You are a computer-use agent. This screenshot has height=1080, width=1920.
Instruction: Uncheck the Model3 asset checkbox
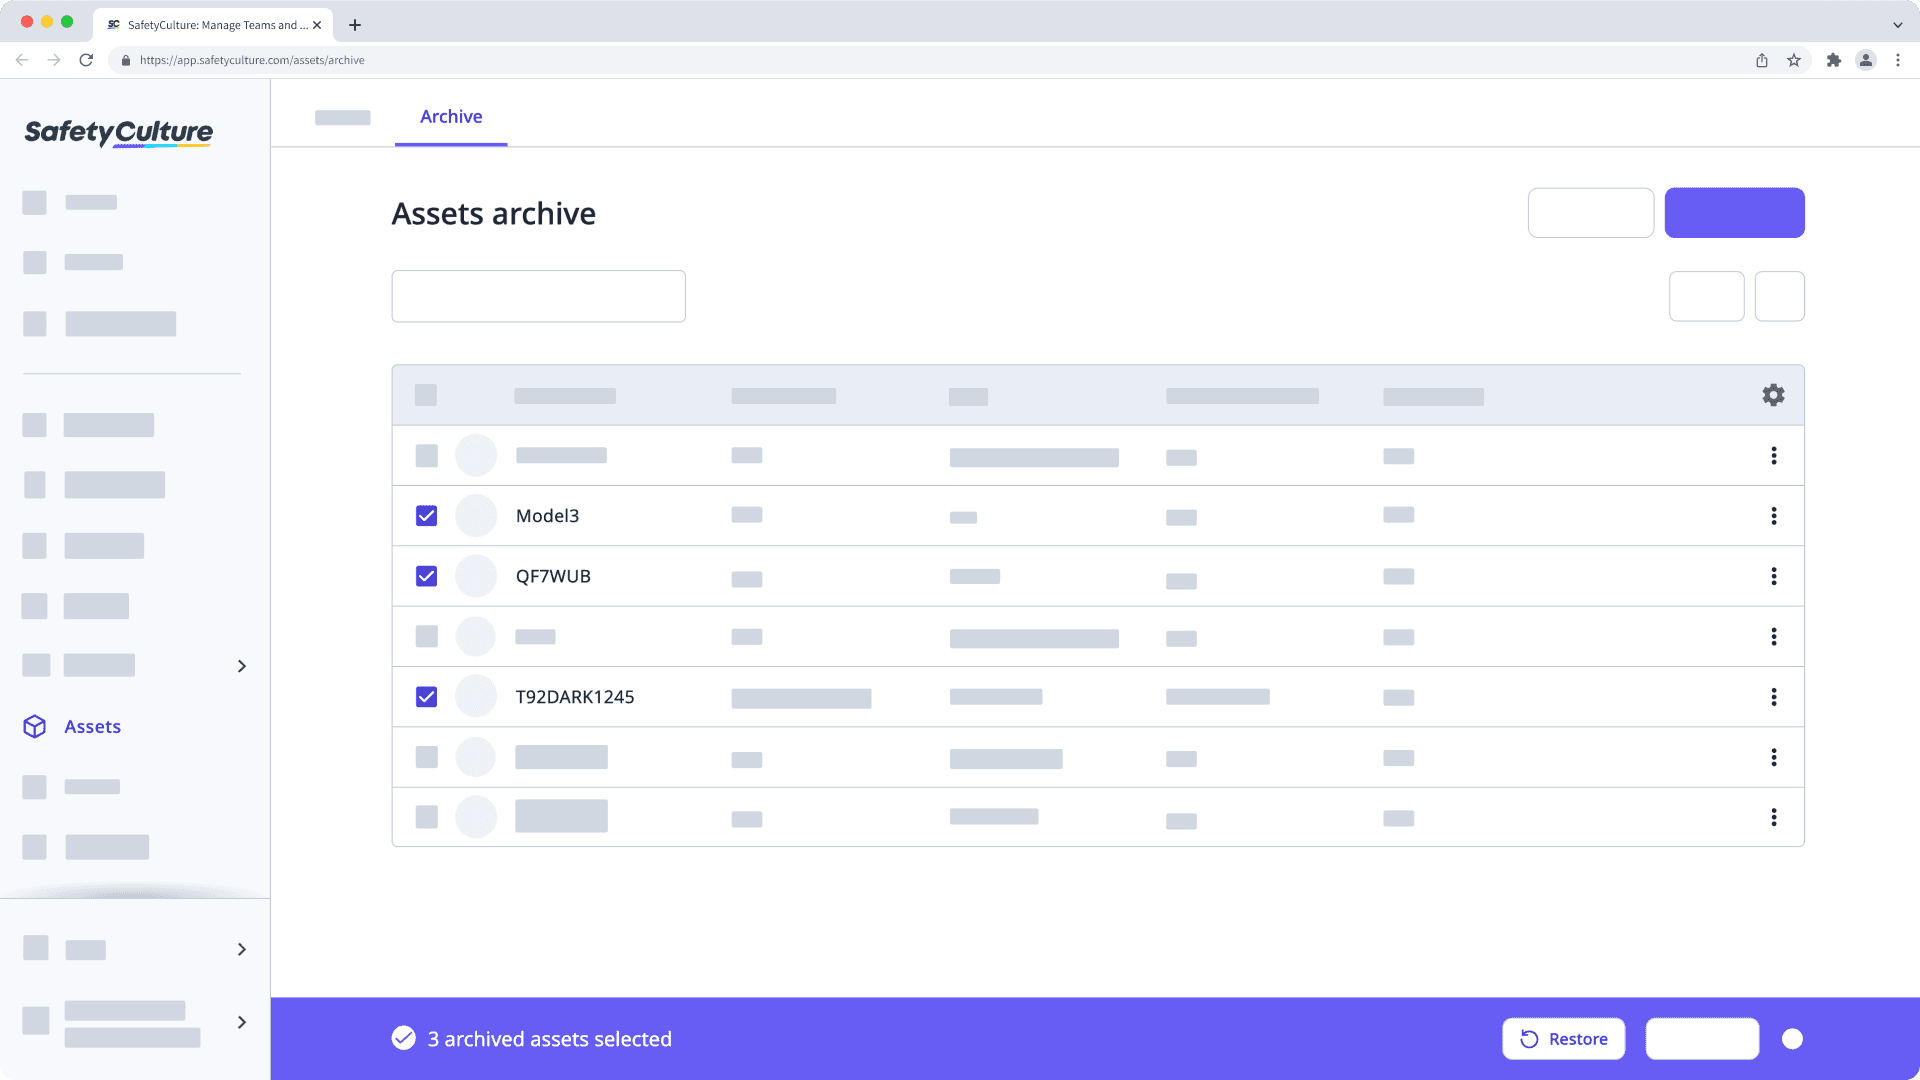click(426, 515)
